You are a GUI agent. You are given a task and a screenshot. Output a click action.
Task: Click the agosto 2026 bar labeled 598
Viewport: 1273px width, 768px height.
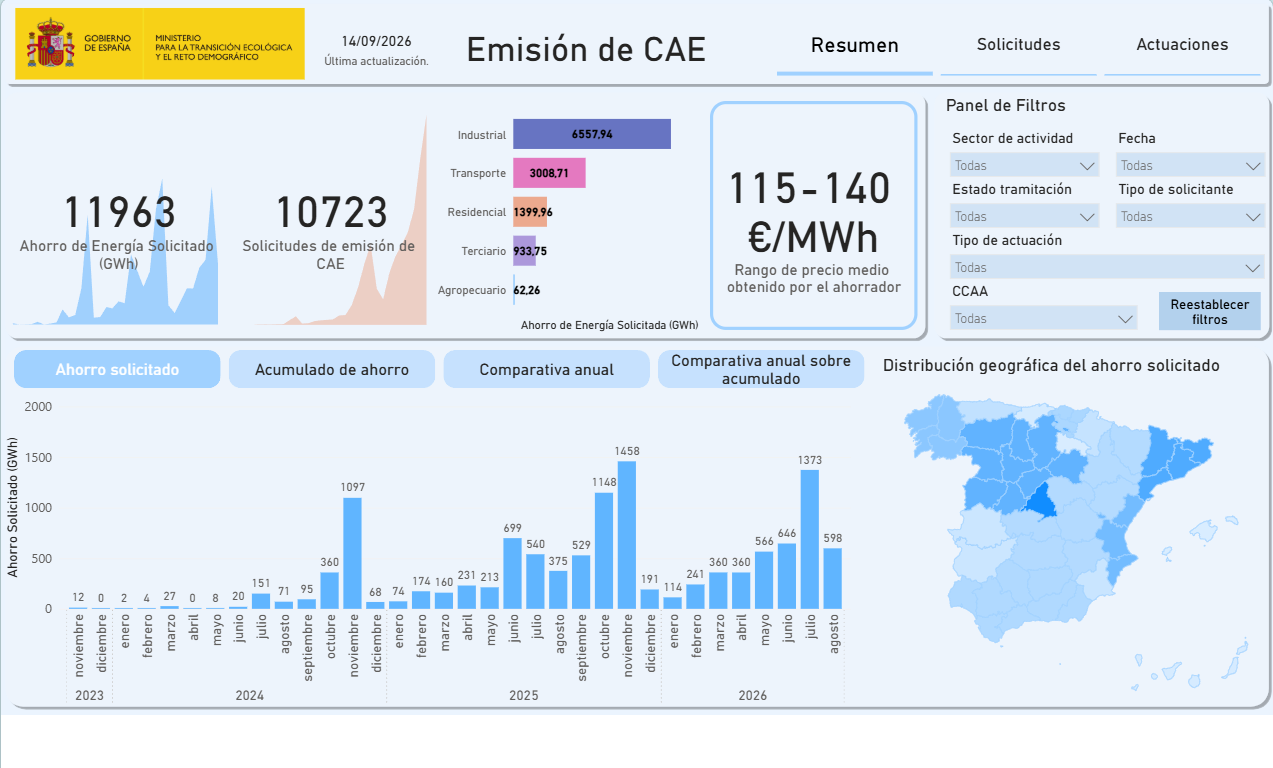[x=832, y=579]
